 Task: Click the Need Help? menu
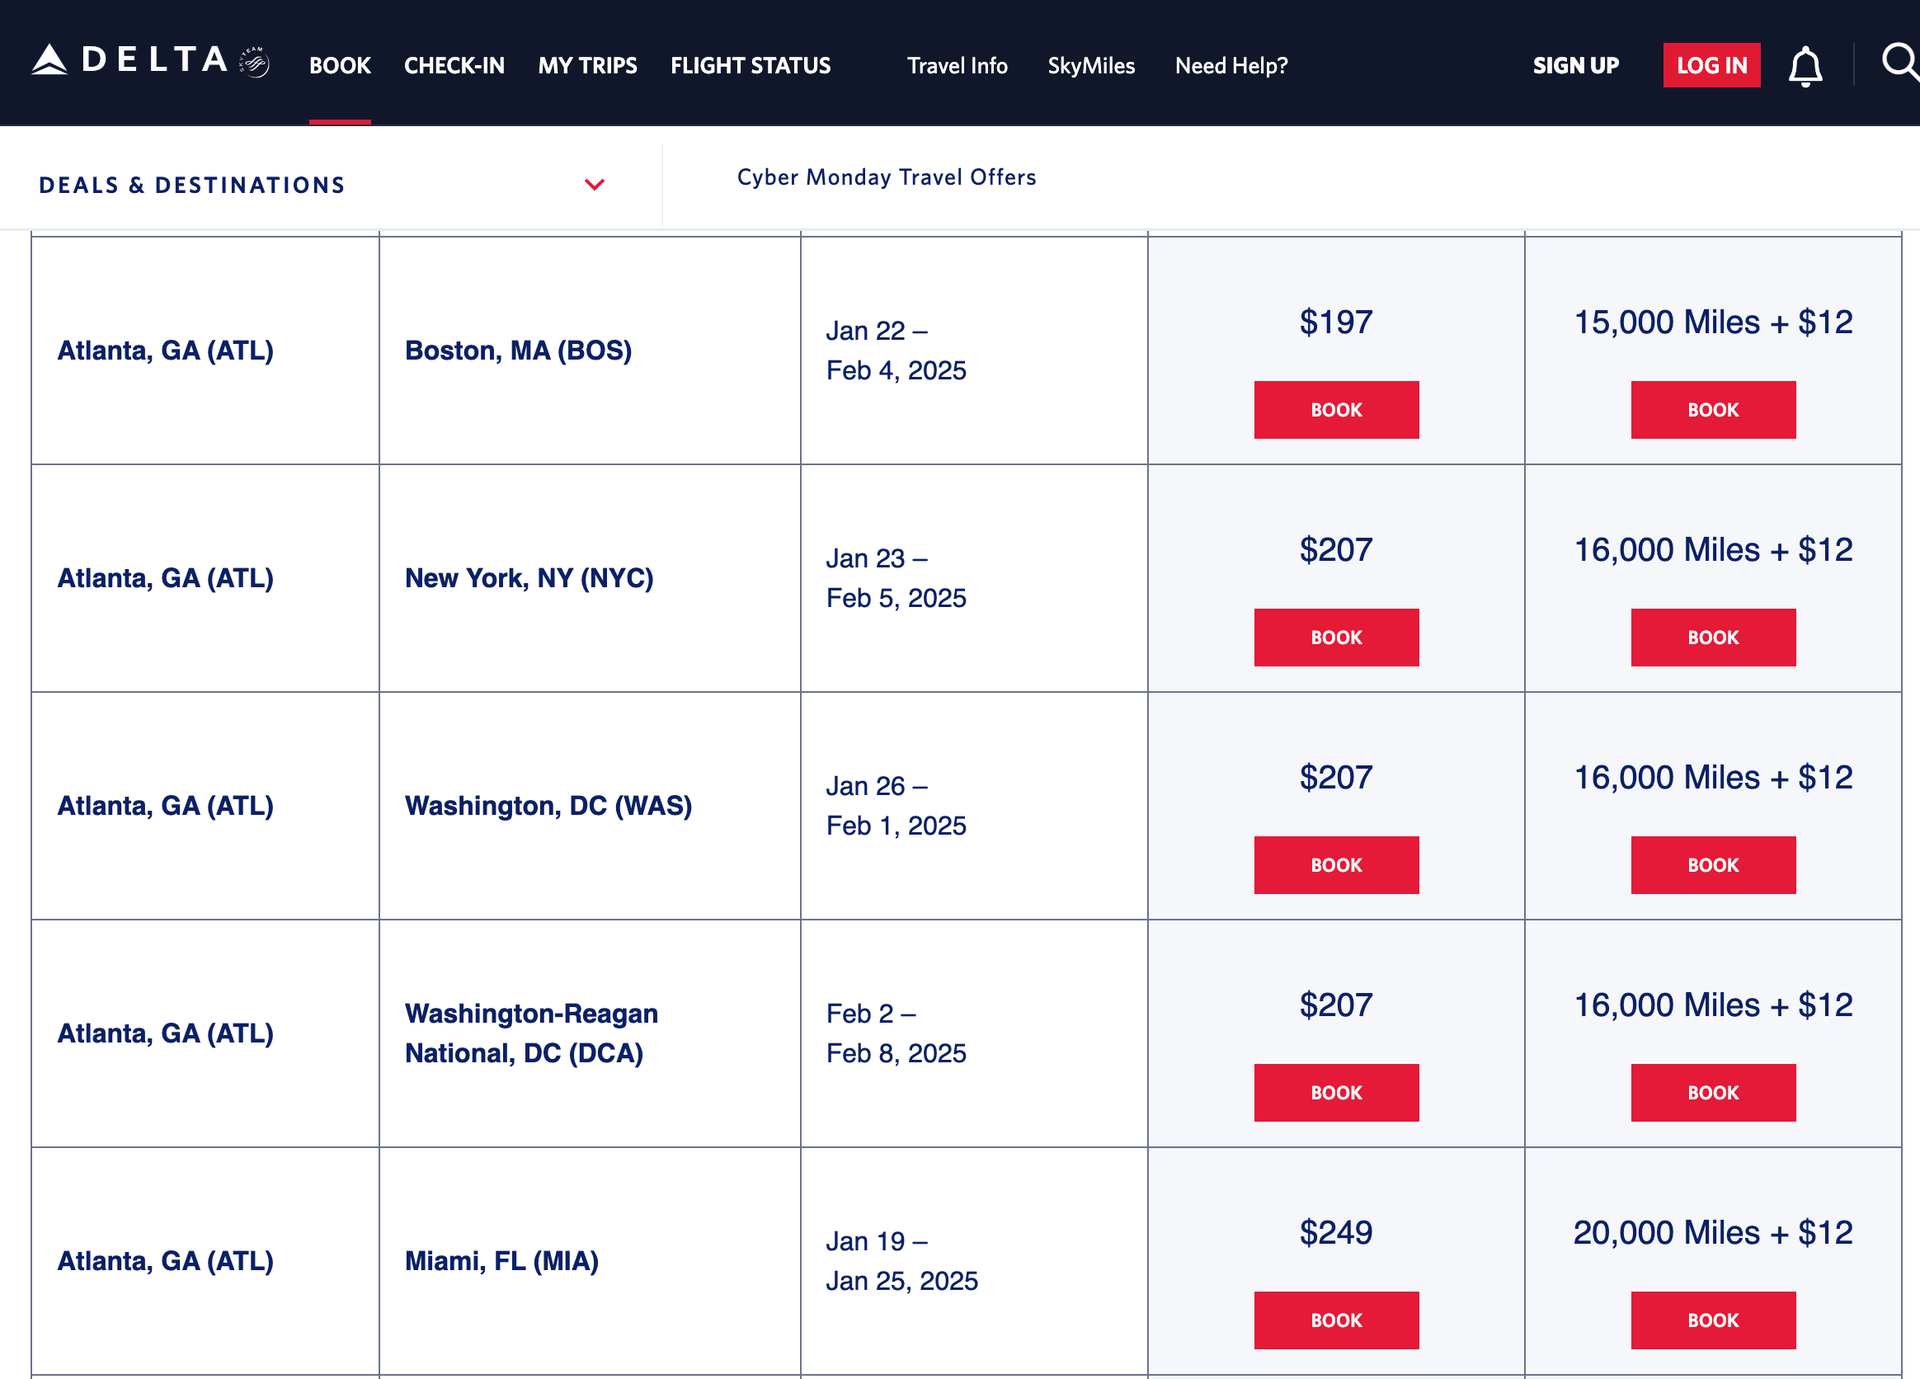1231,66
